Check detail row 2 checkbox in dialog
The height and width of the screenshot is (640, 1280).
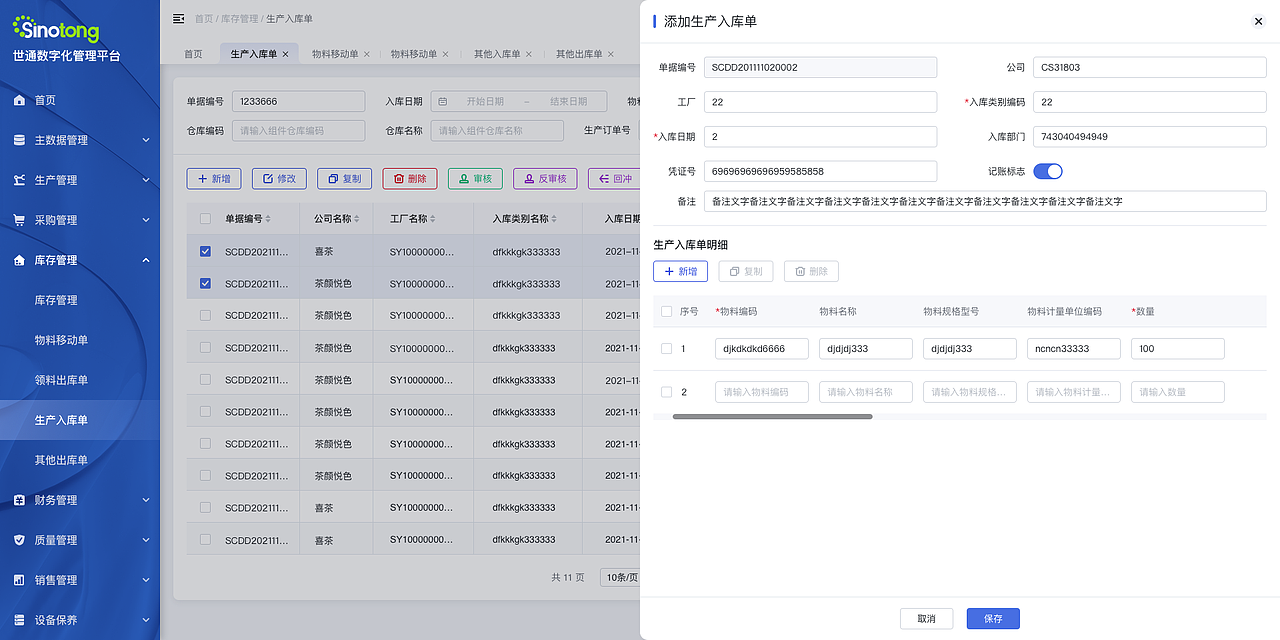click(666, 392)
